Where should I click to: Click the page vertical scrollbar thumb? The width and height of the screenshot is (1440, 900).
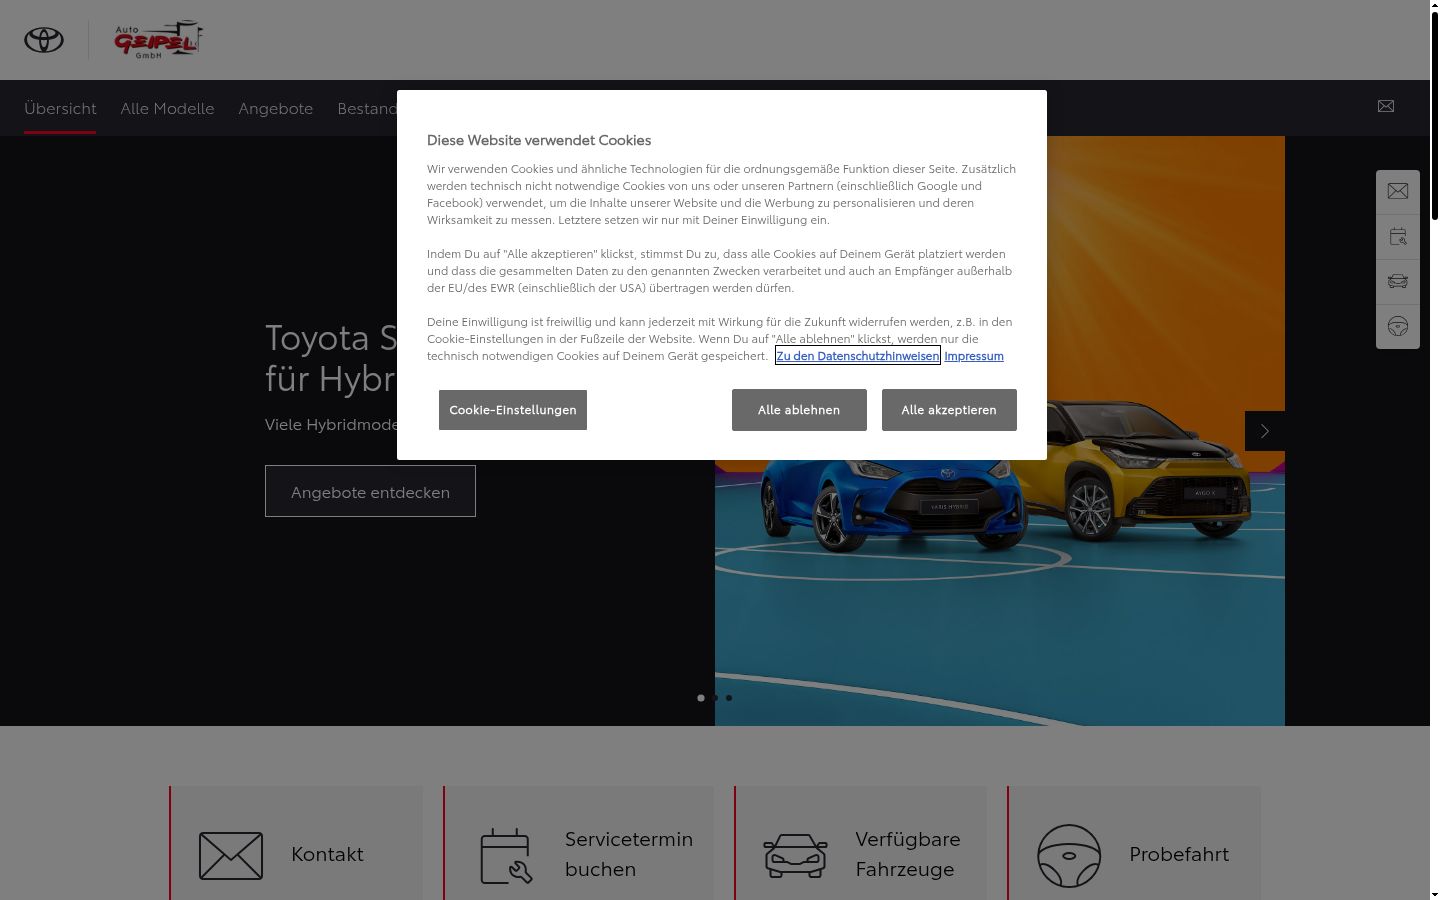click(x=1435, y=115)
